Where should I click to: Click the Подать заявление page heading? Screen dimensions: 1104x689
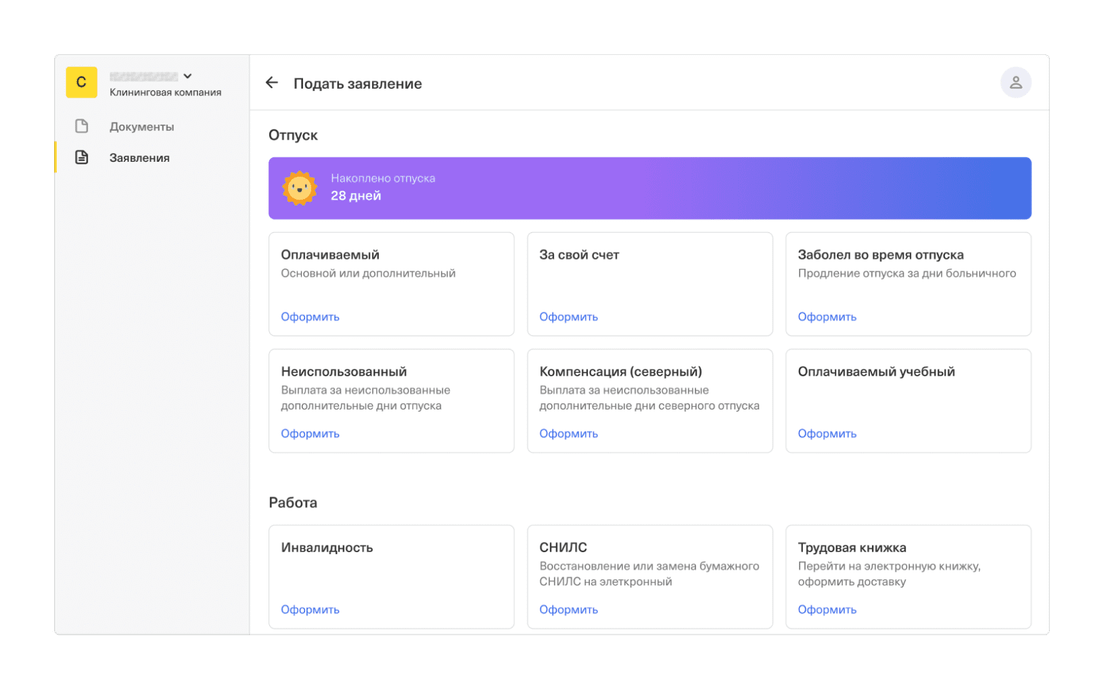coord(358,84)
